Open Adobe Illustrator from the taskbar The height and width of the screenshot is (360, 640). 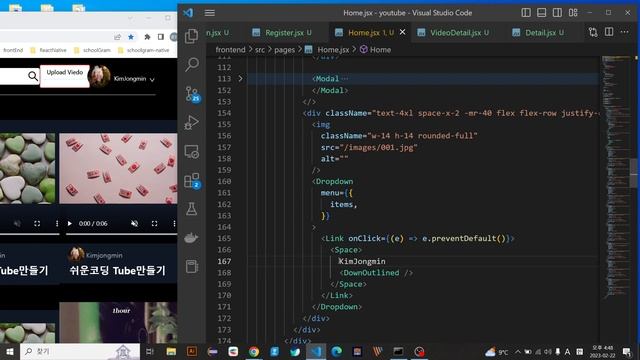tap(191, 351)
